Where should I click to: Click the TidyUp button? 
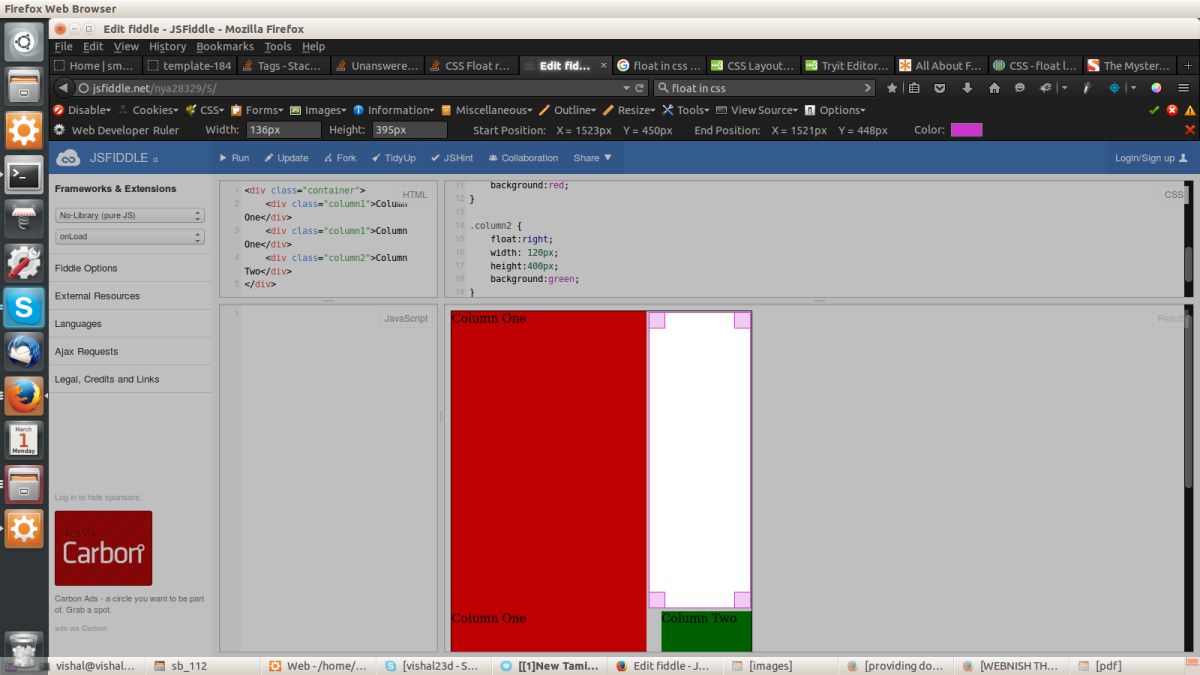[x=393, y=158]
